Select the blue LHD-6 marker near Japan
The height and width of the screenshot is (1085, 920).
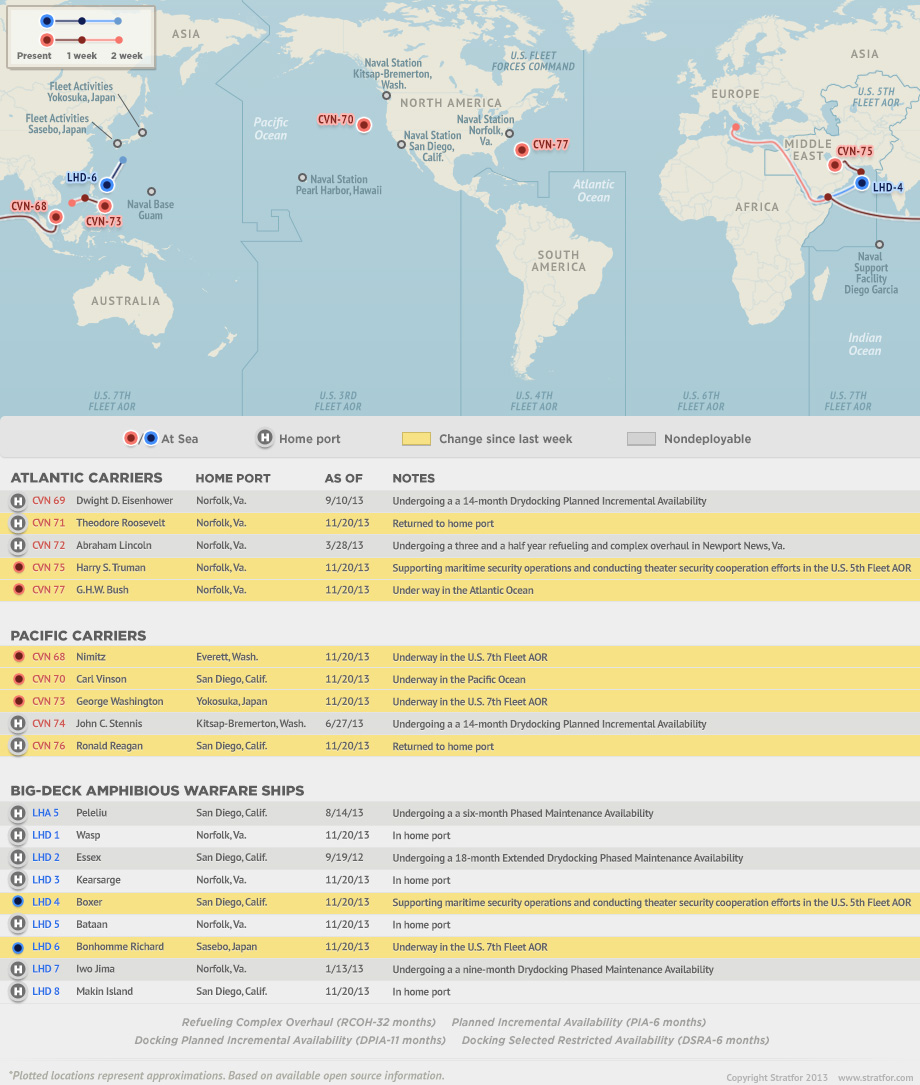[107, 184]
